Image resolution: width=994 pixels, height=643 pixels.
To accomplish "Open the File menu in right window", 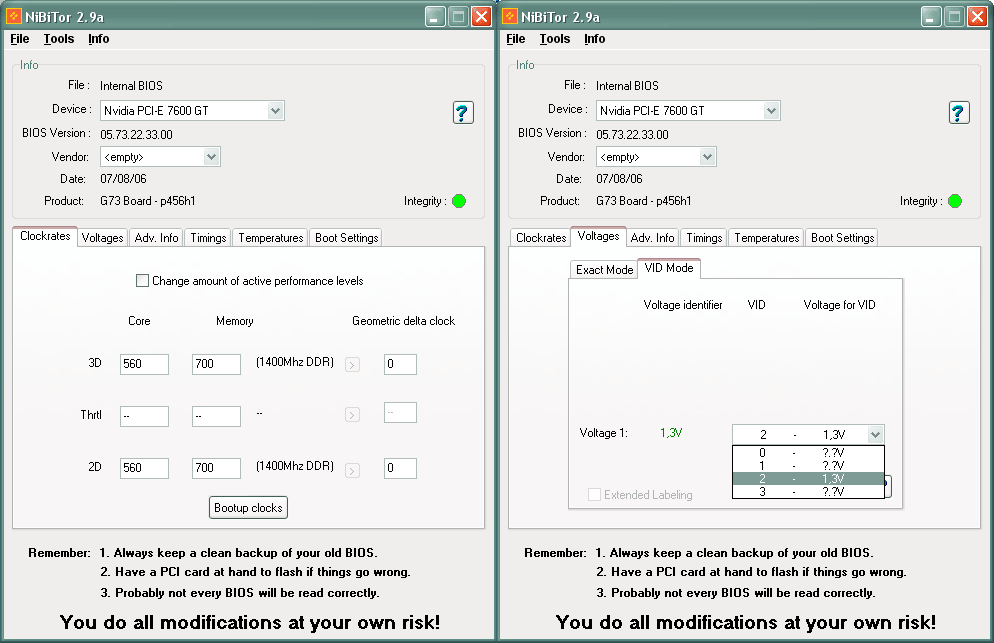I will pos(515,39).
